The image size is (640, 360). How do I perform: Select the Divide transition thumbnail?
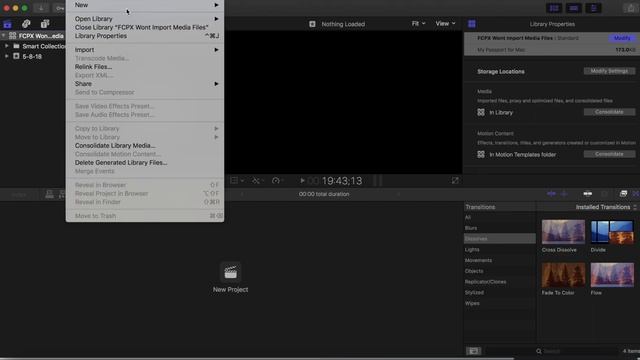point(612,232)
